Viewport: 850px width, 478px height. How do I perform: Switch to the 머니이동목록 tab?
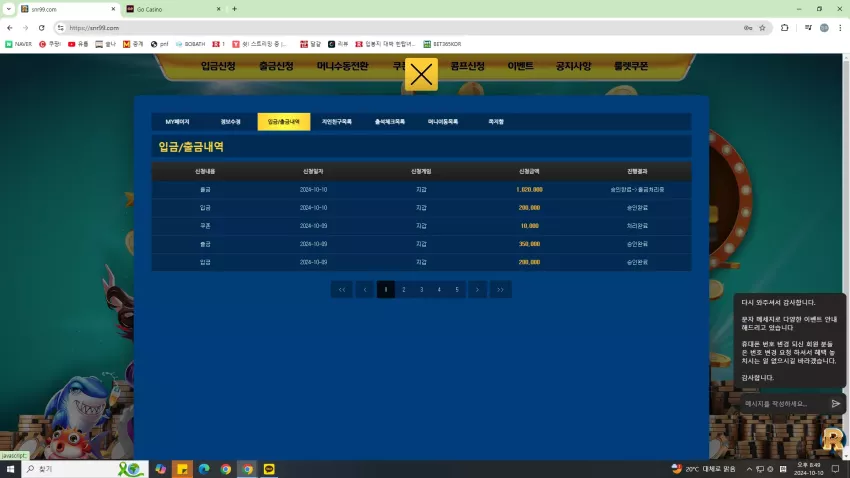[x=443, y=122]
